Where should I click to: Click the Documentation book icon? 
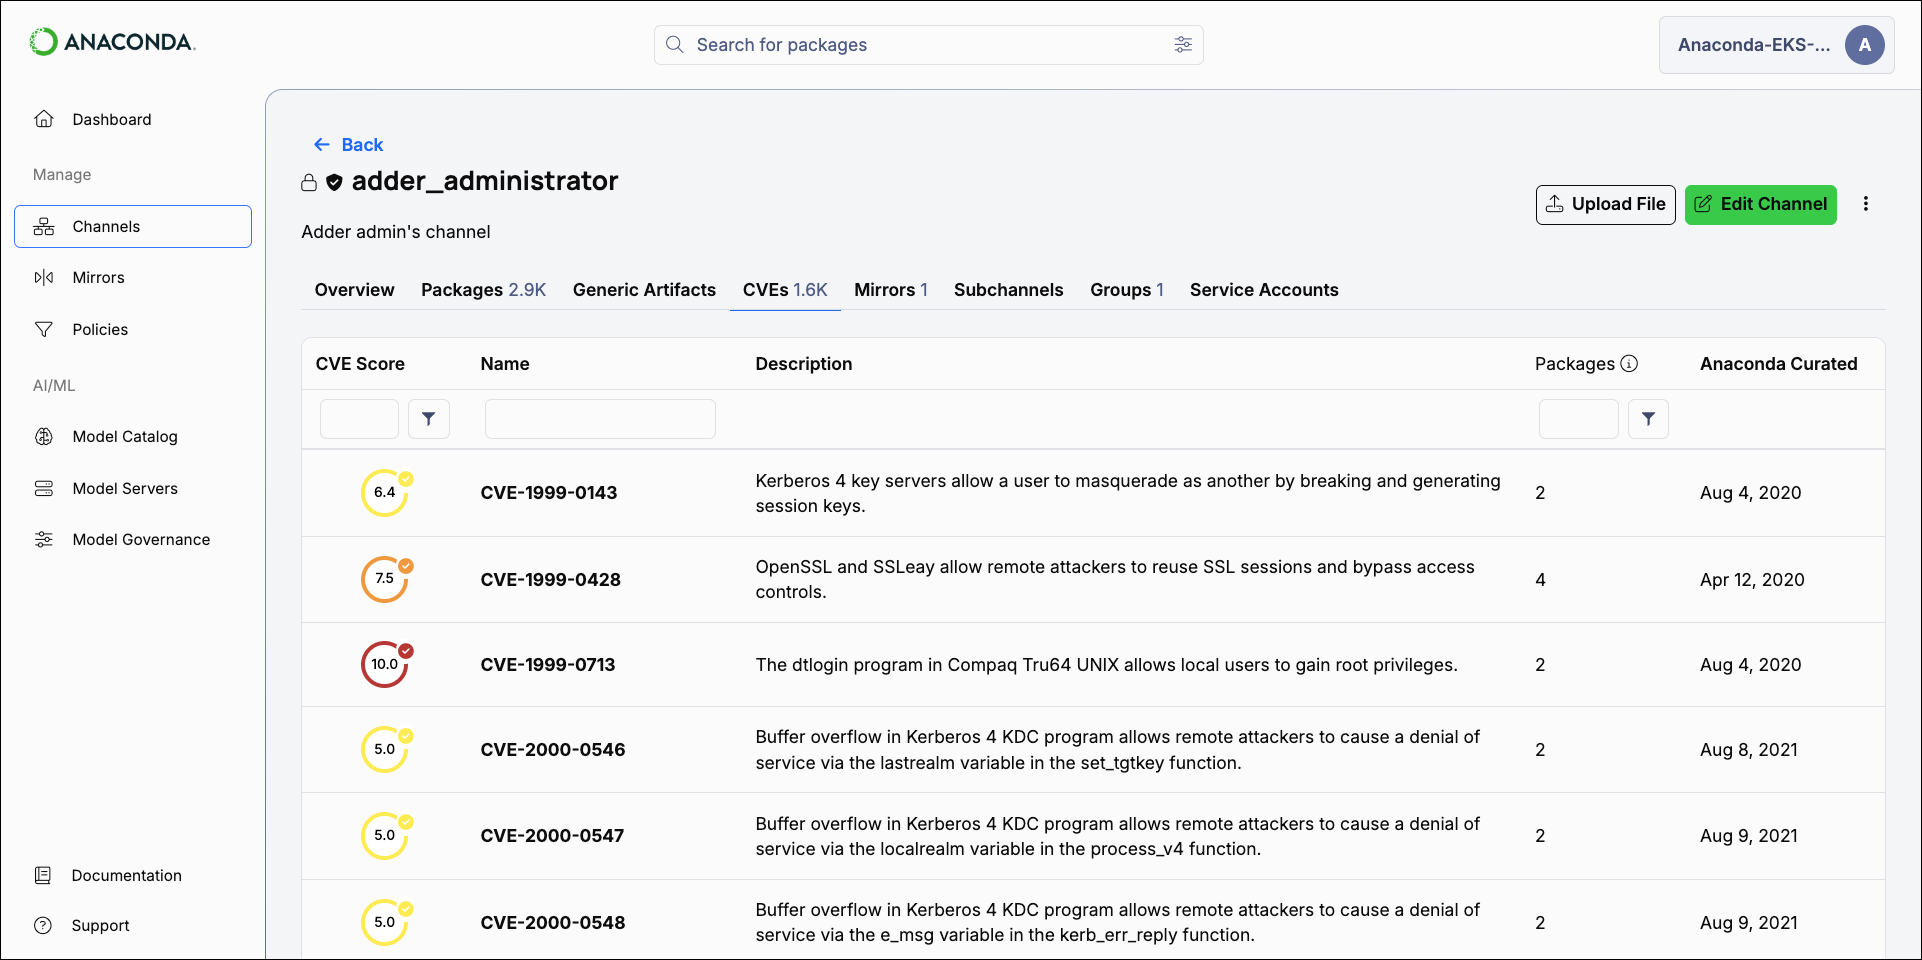coord(44,874)
